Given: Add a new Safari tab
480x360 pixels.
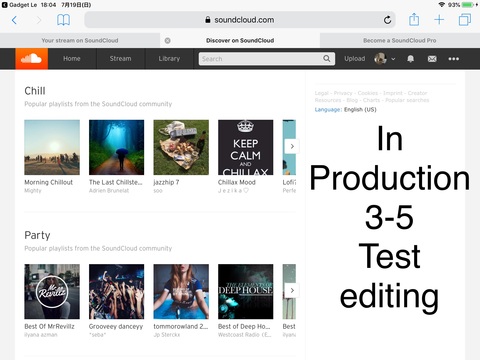Looking at the screenshot, I should [439, 20].
